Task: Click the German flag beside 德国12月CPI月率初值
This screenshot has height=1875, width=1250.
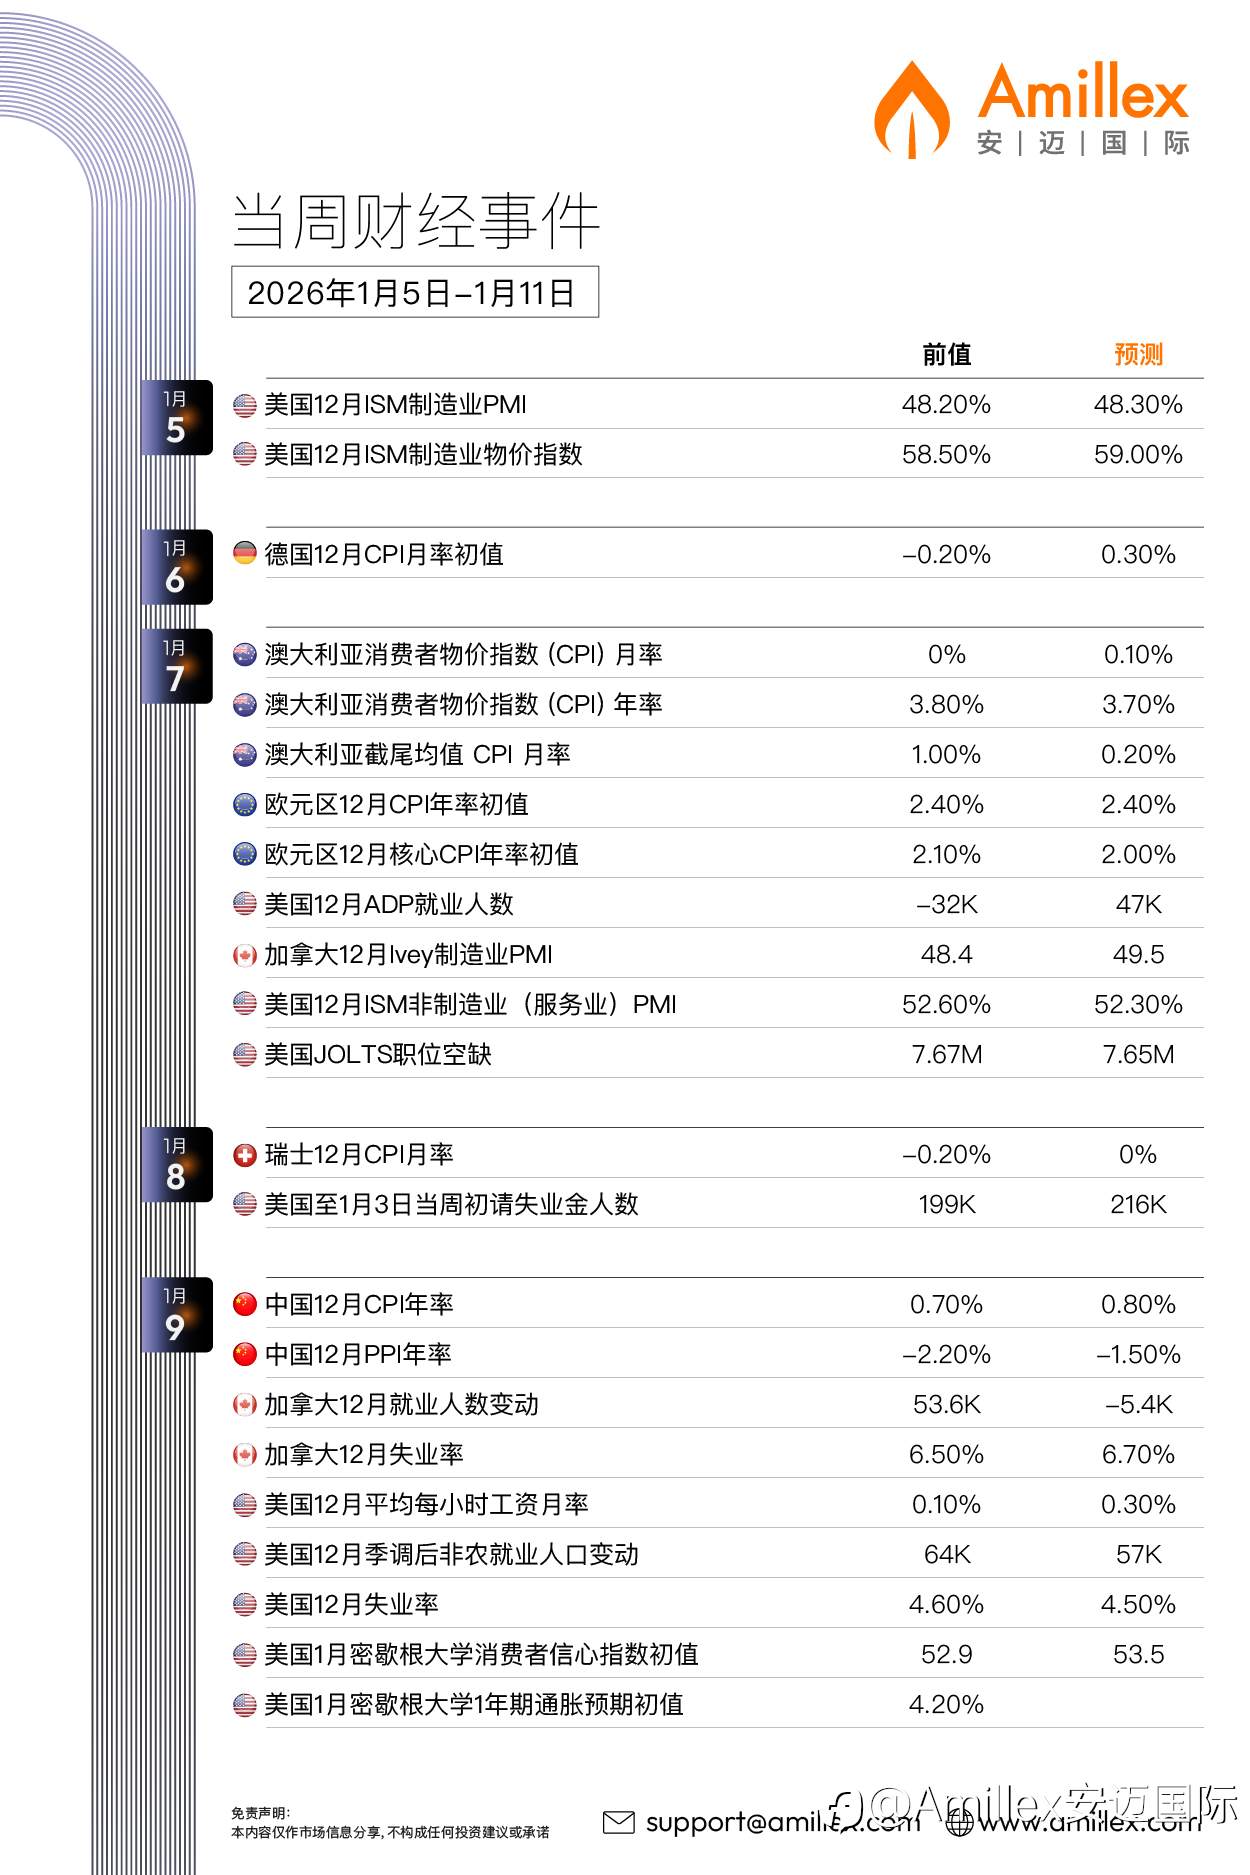Action: (245, 553)
